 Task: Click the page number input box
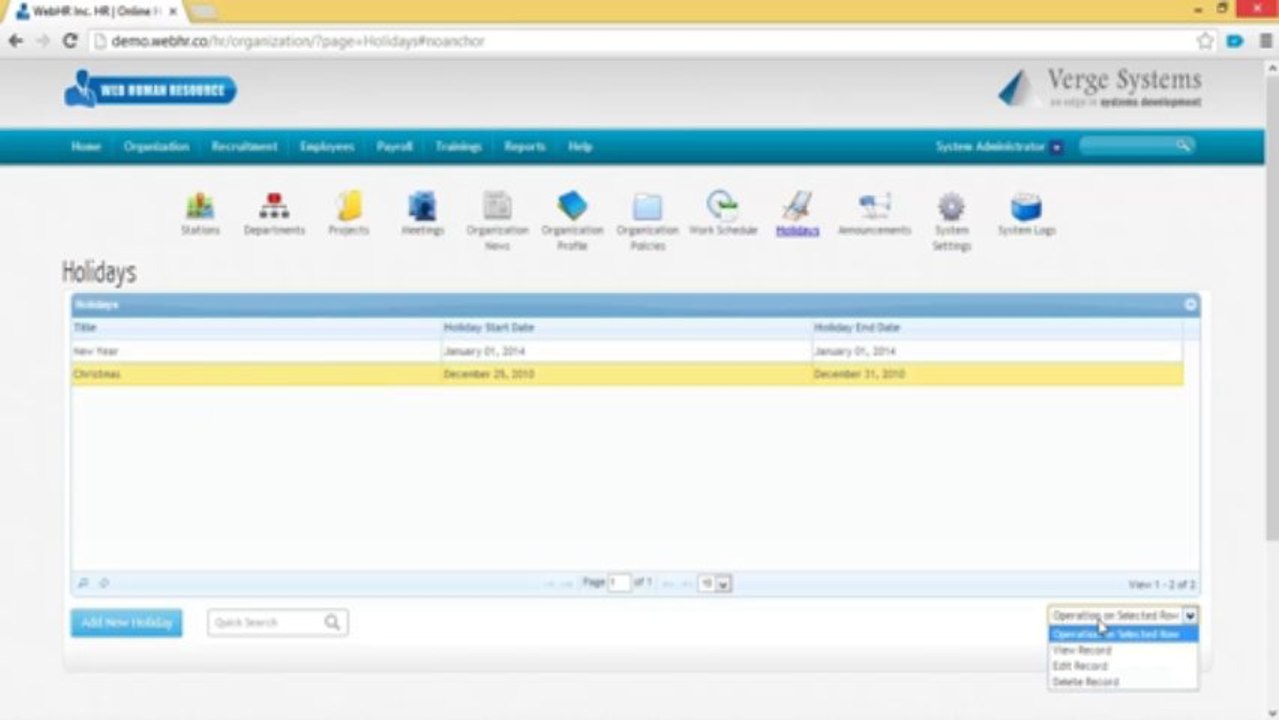pos(619,583)
